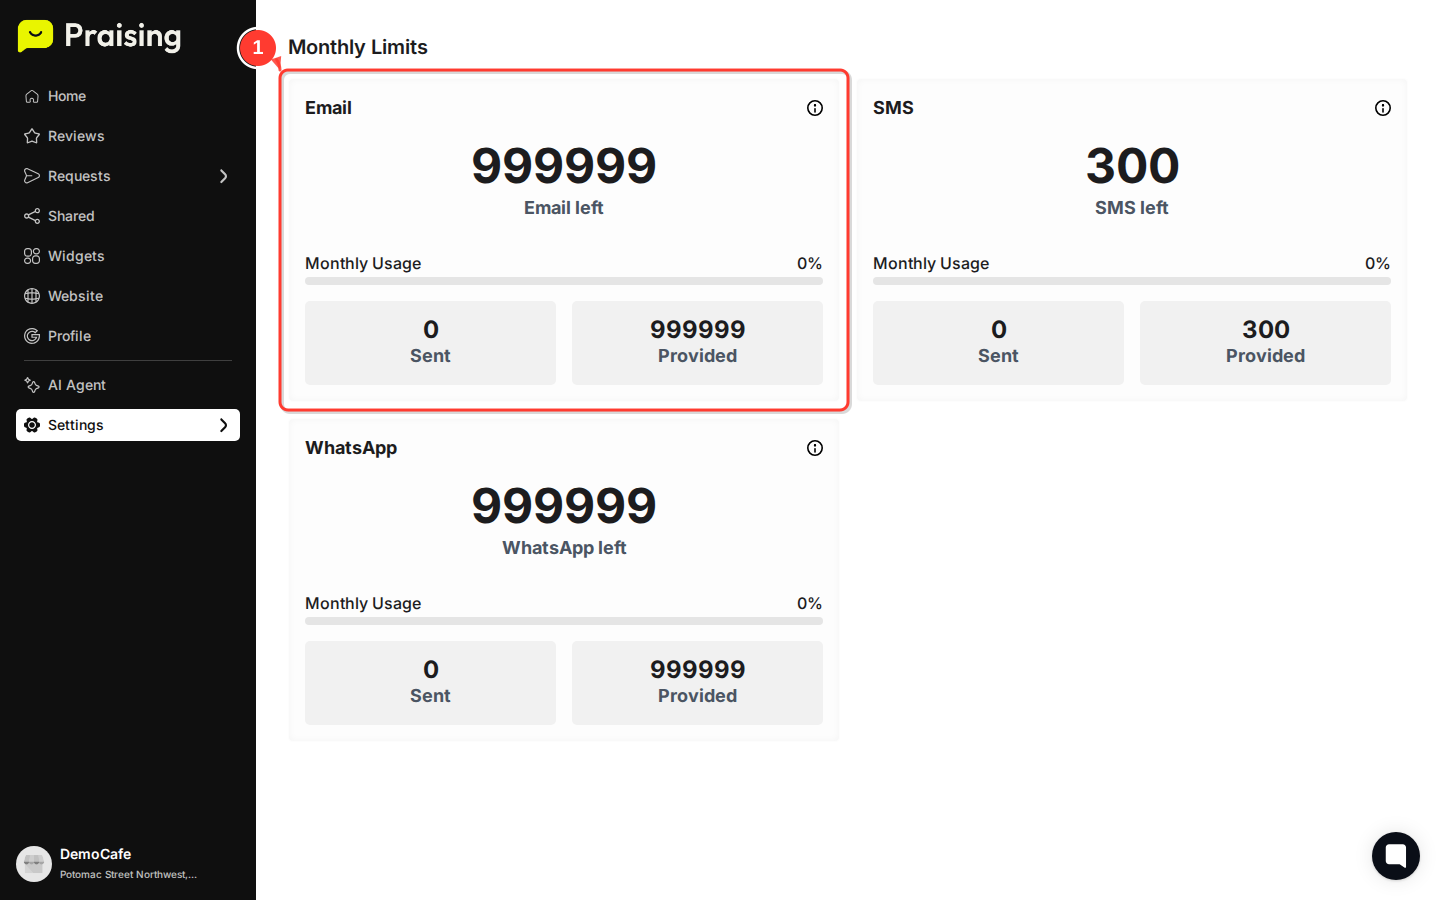The image size is (1440, 900).
Task: Click the 0 Sent box under WhatsApp
Action: [430, 682]
